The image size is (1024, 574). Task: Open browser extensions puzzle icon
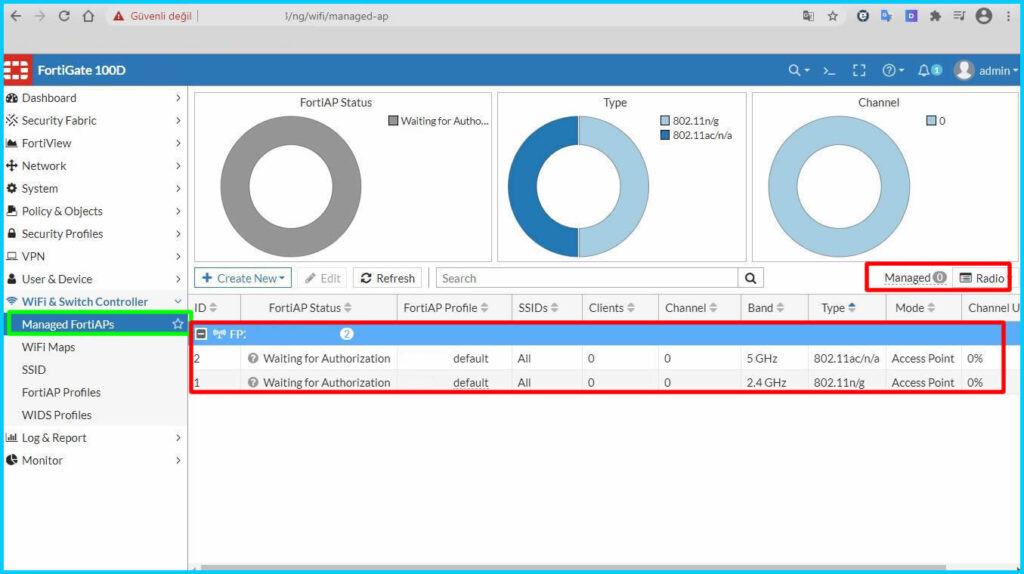935,16
